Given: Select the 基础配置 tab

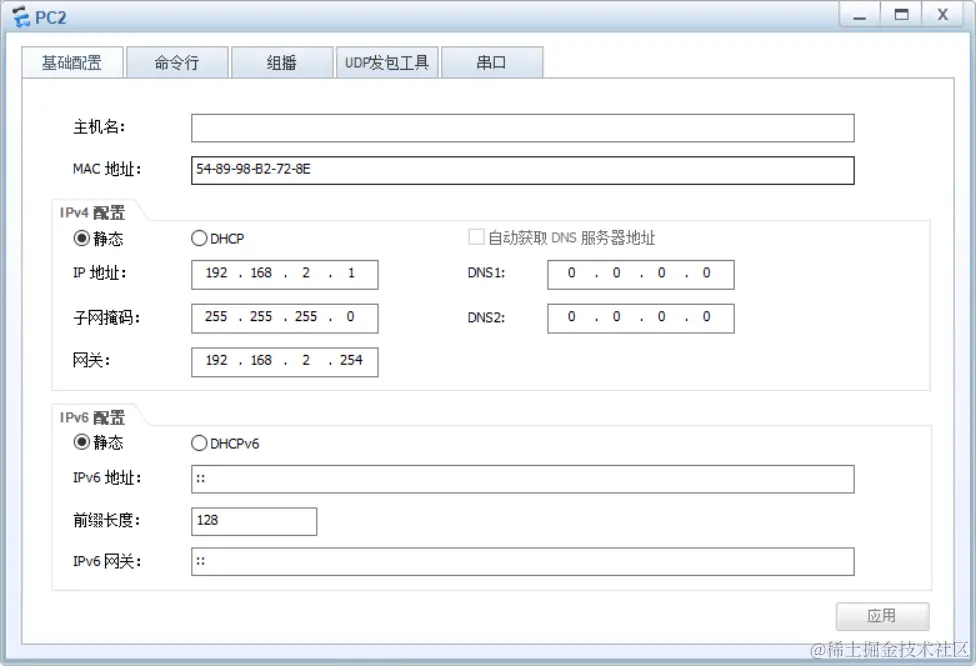Looking at the screenshot, I should pyautogui.click(x=72, y=61).
